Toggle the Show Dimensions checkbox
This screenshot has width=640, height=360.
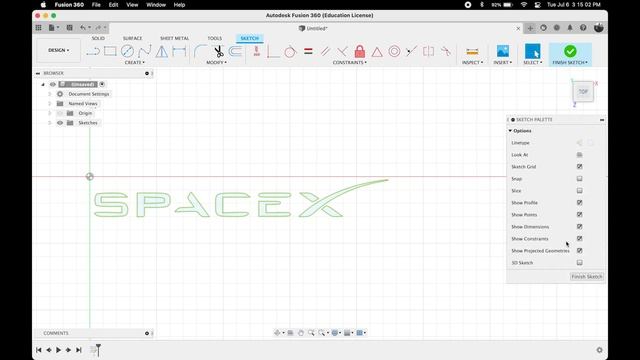pos(579,227)
